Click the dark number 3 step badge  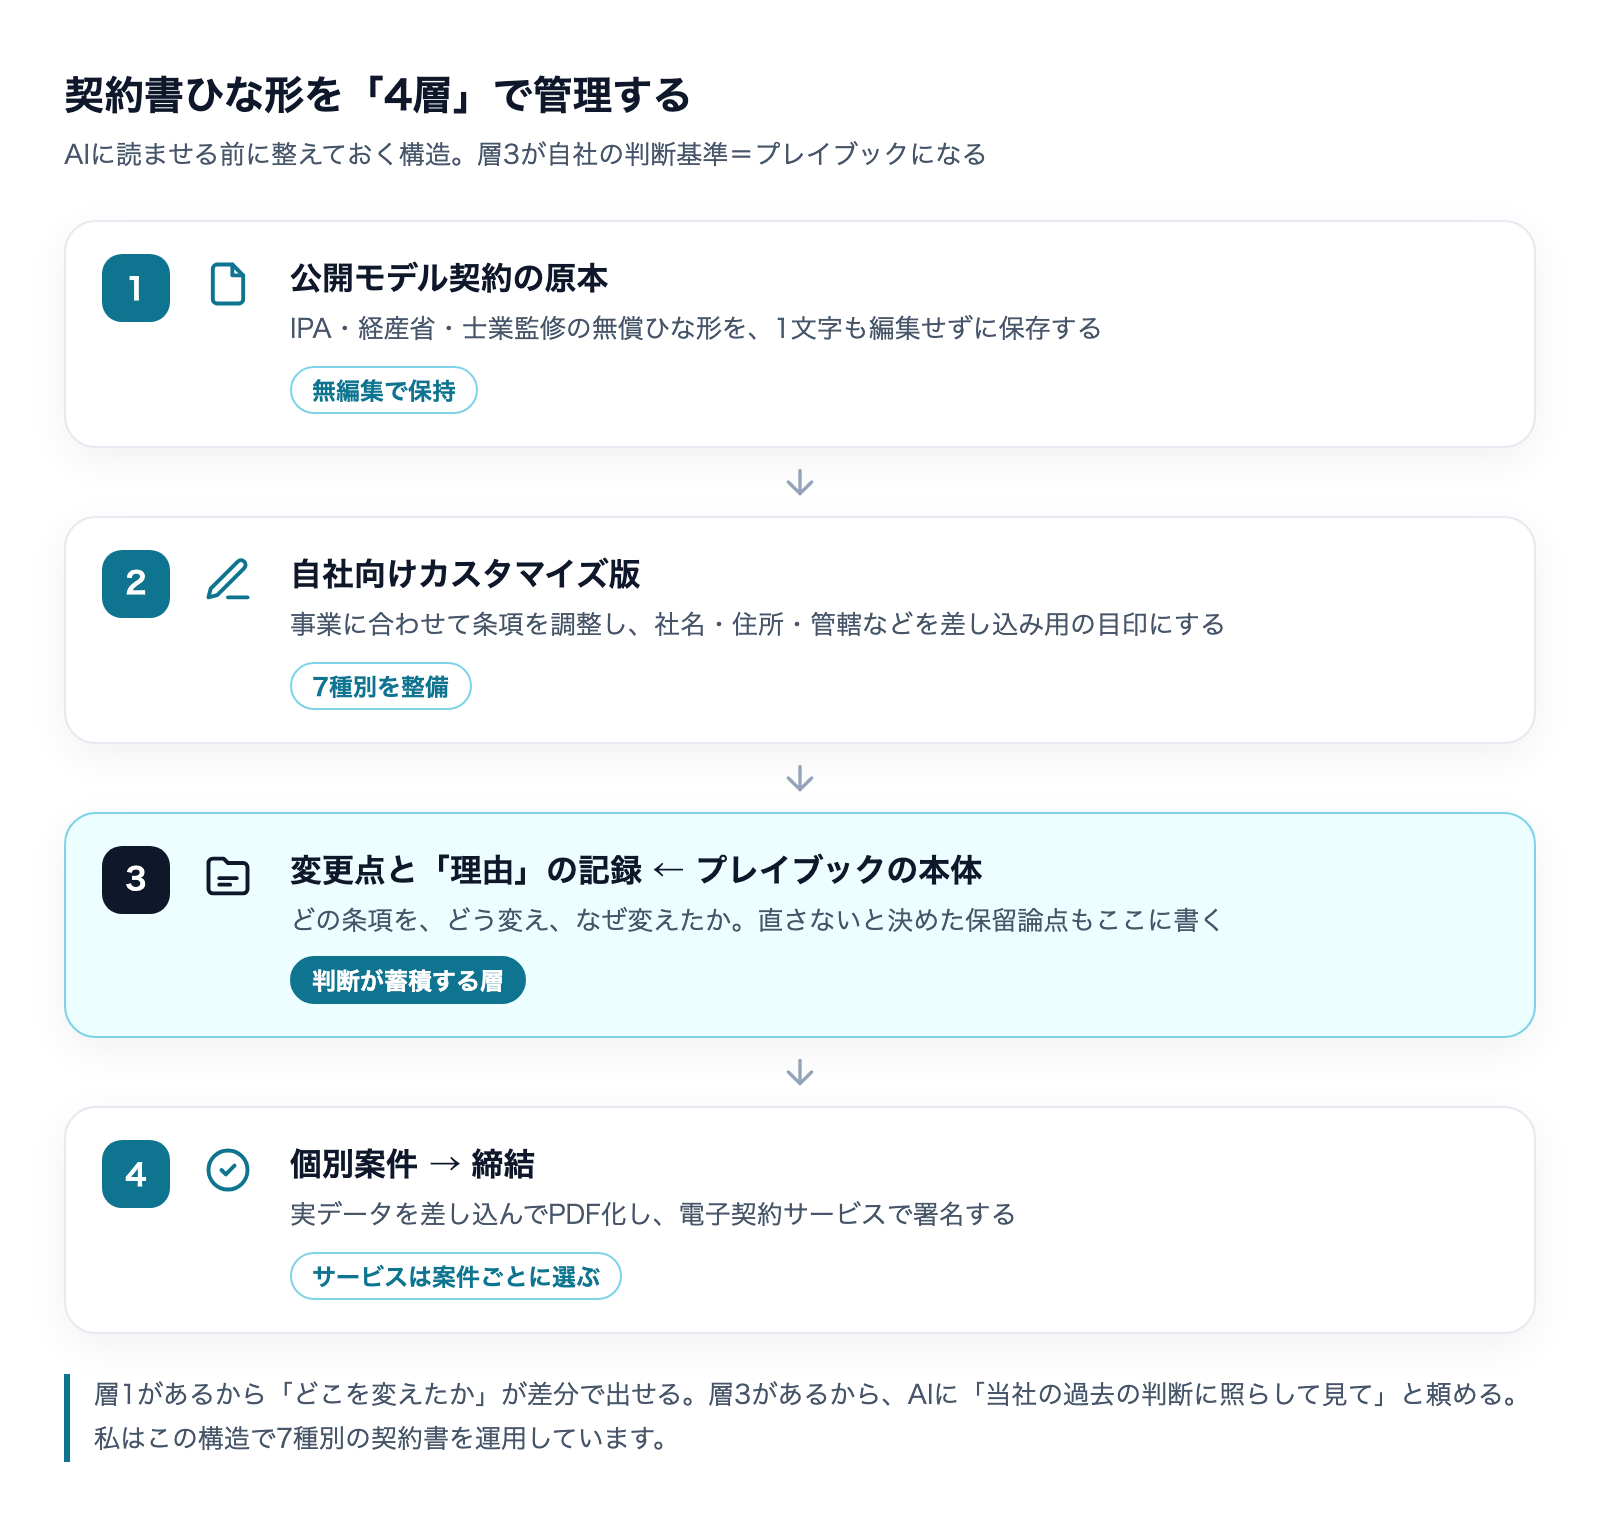point(136,880)
